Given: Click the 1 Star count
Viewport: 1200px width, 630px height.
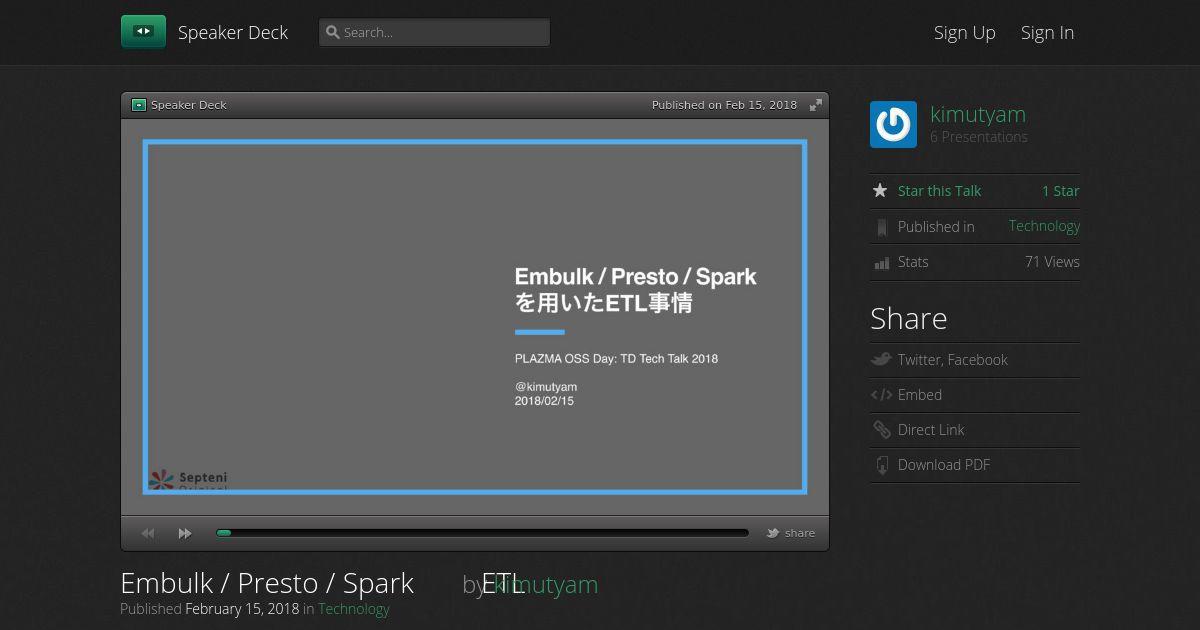Looking at the screenshot, I should pos(1061,191).
